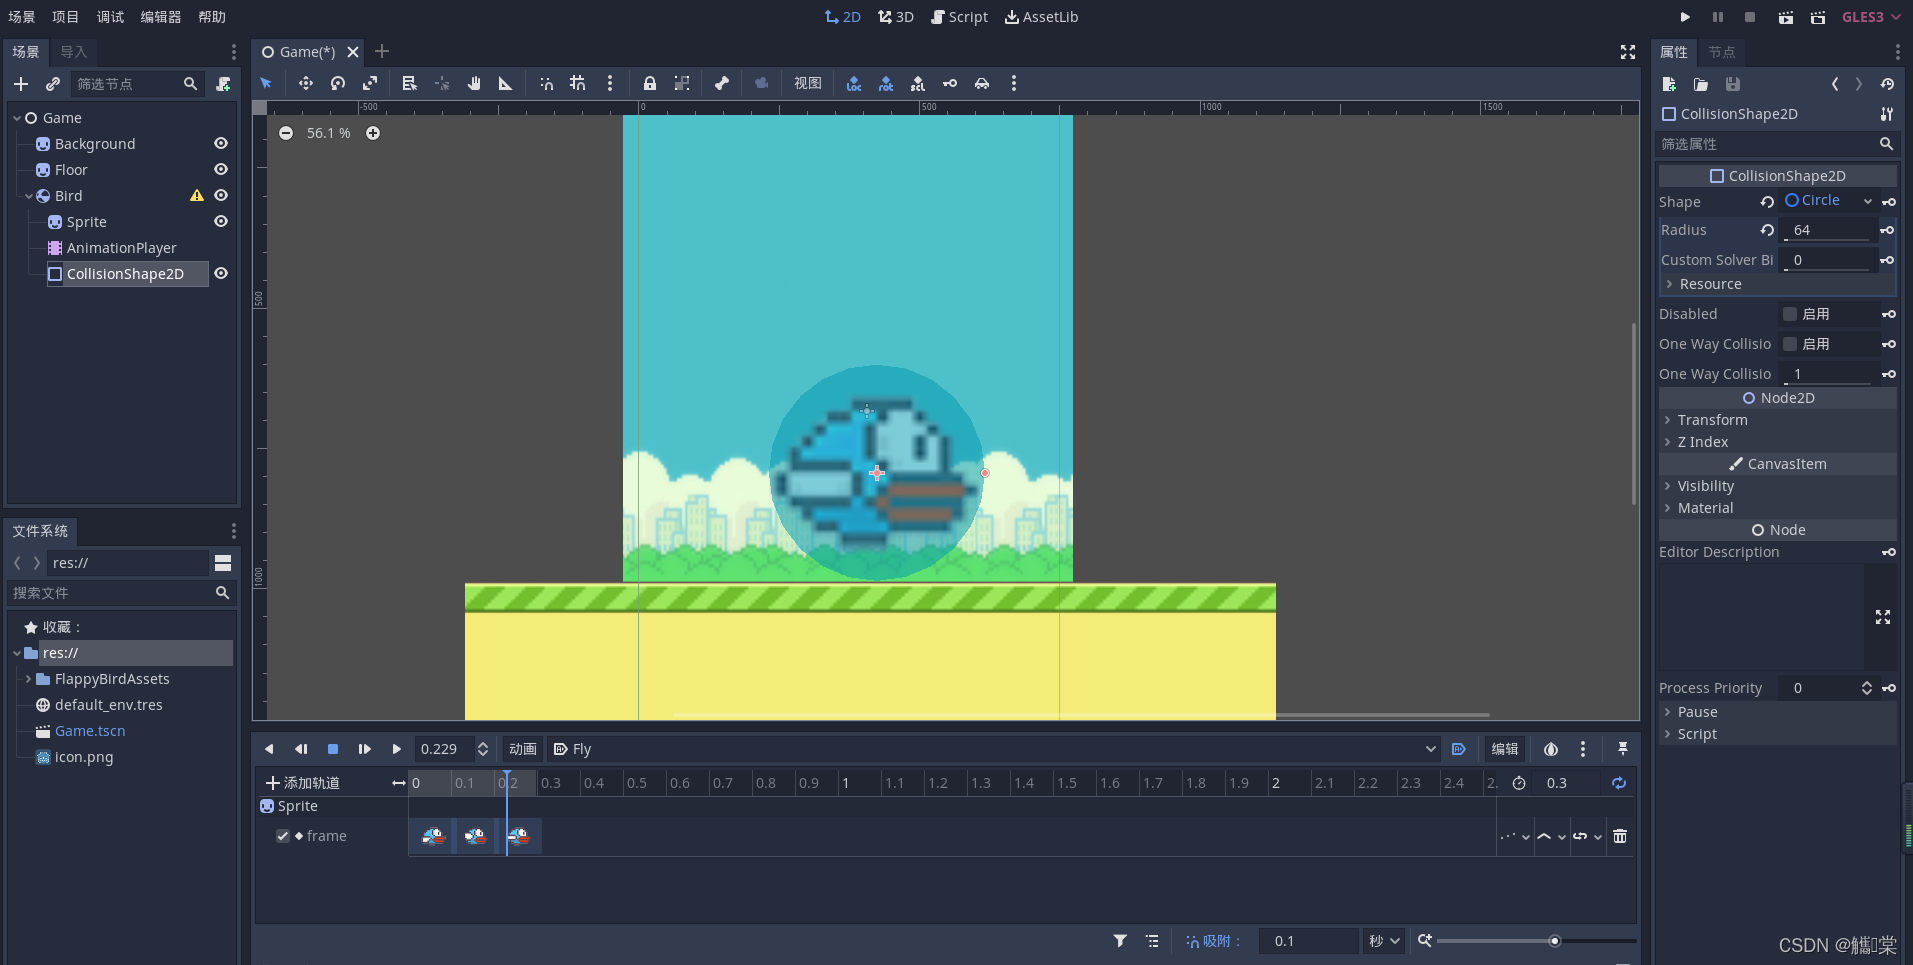Adjust the animation timeline zoom slider

(x=1536, y=941)
